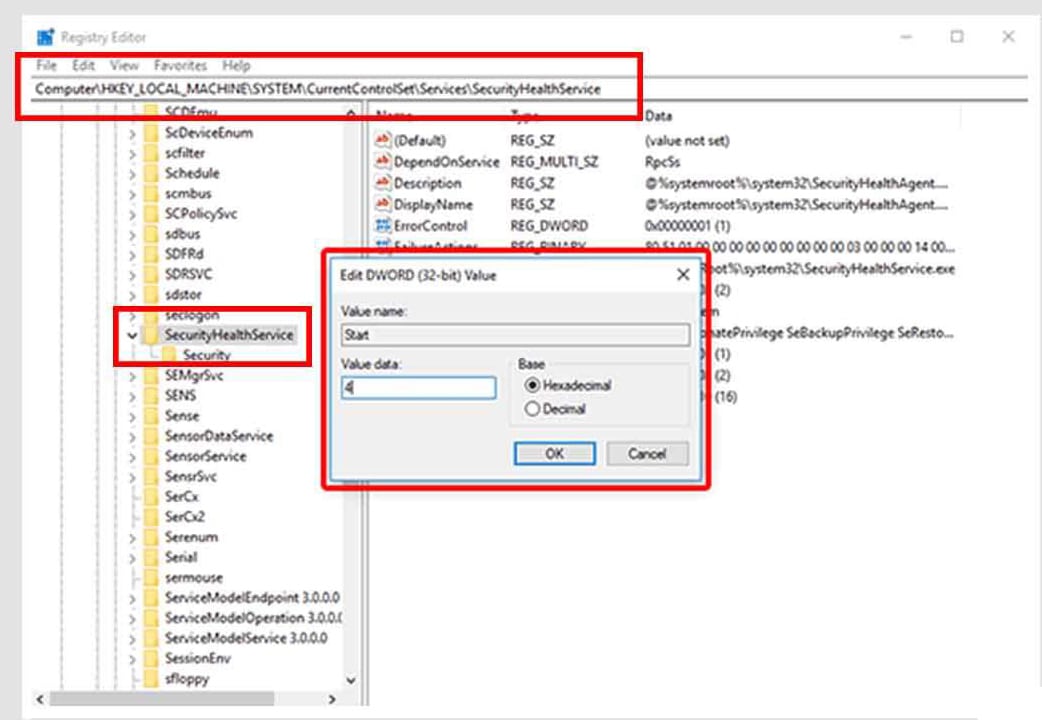The height and width of the screenshot is (720, 1042).
Task: Expand the SensorDataService key
Action: pyautogui.click(x=132, y=437)
